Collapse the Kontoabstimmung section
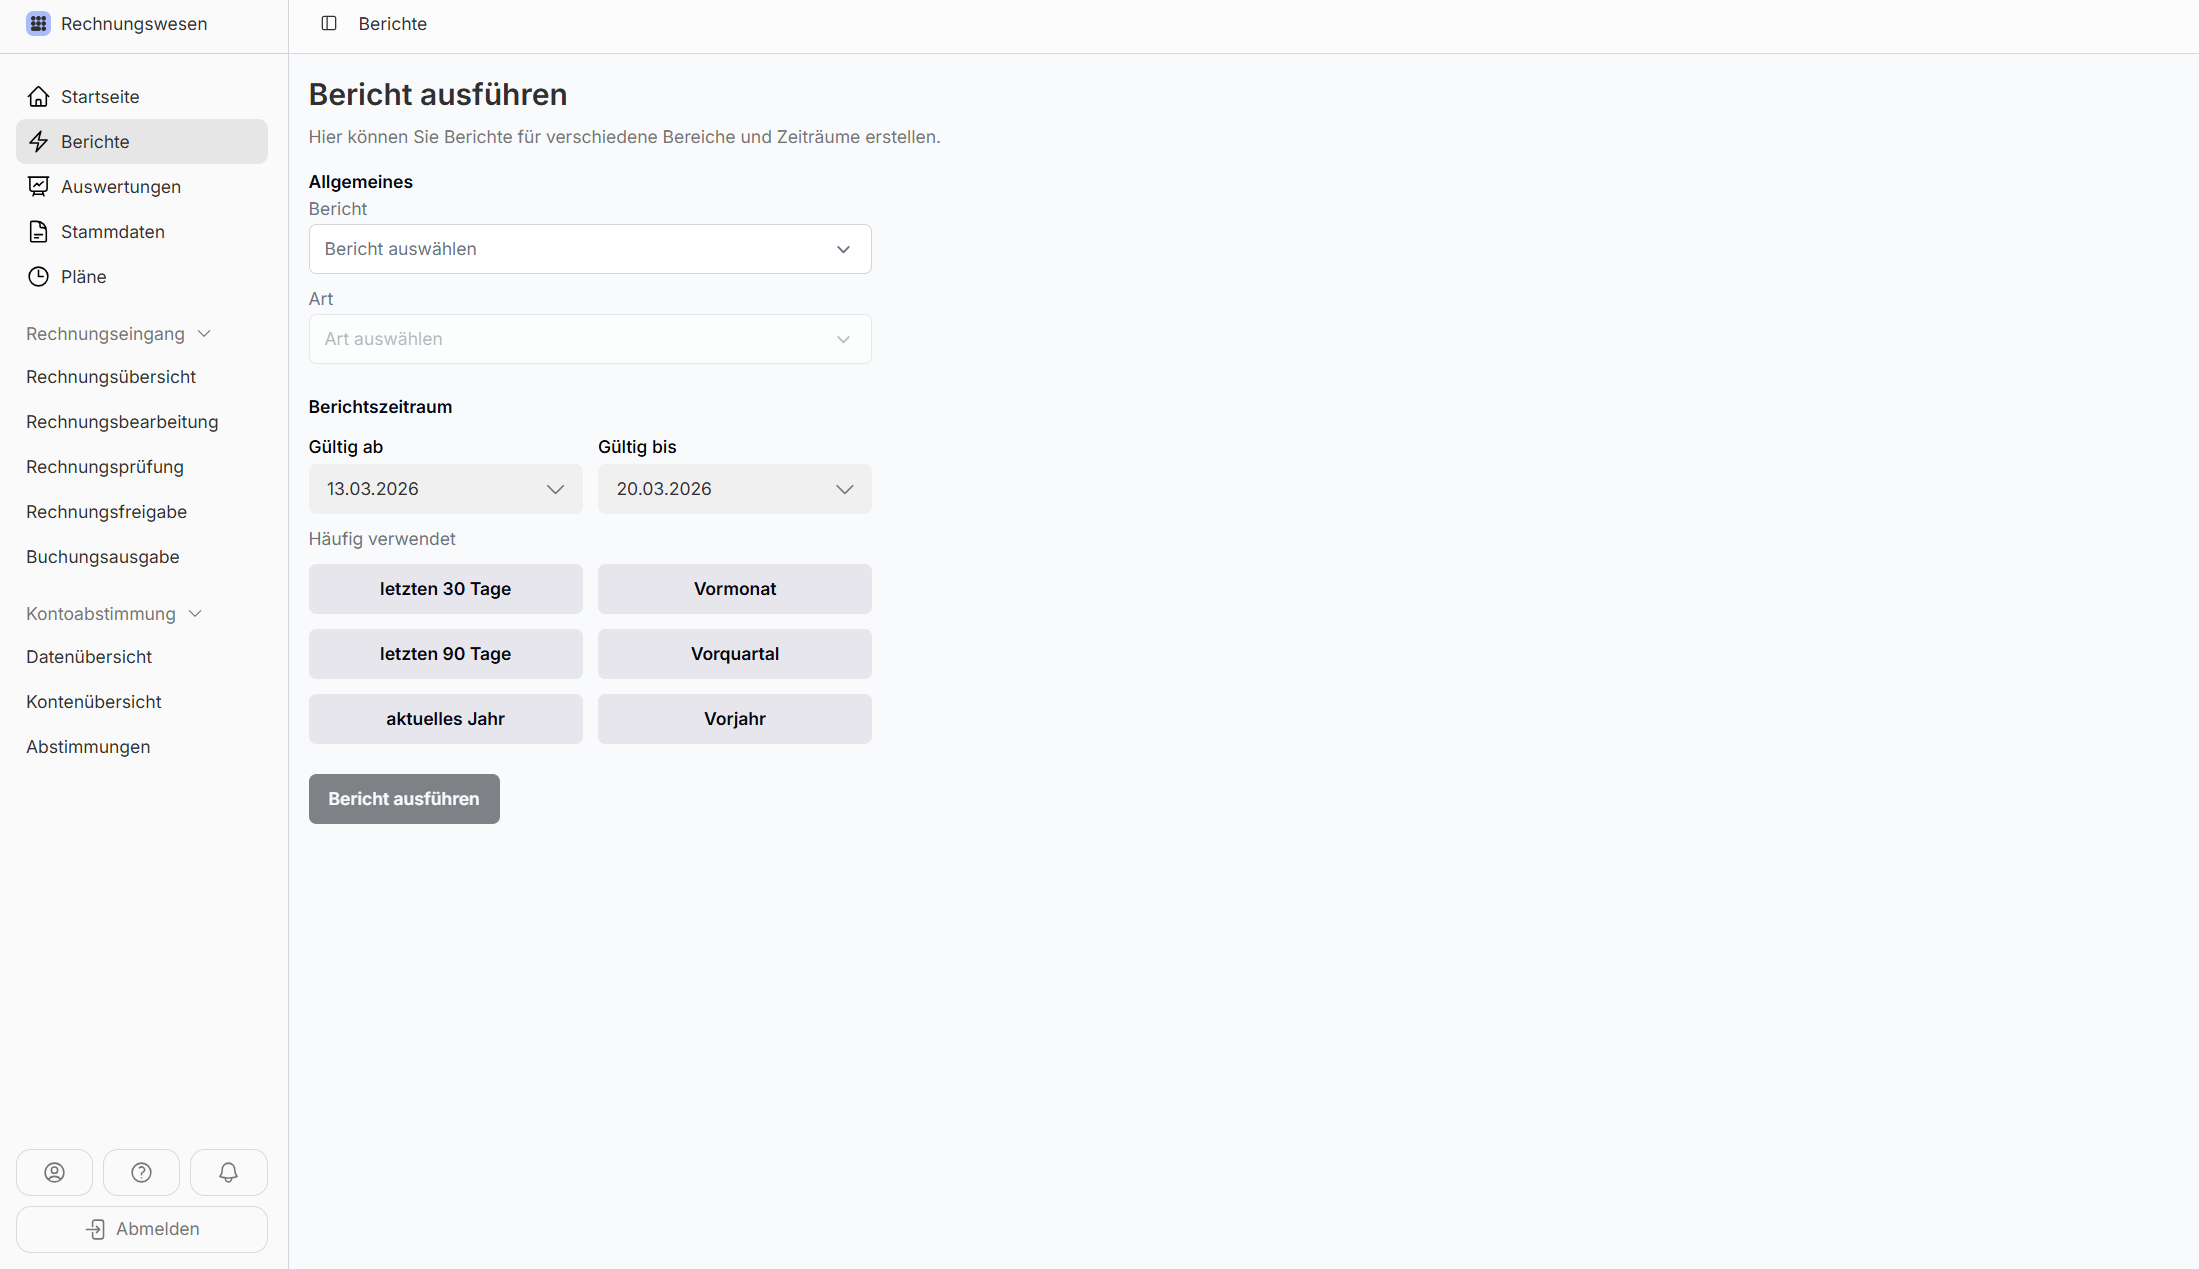 (x=195, y=614)
